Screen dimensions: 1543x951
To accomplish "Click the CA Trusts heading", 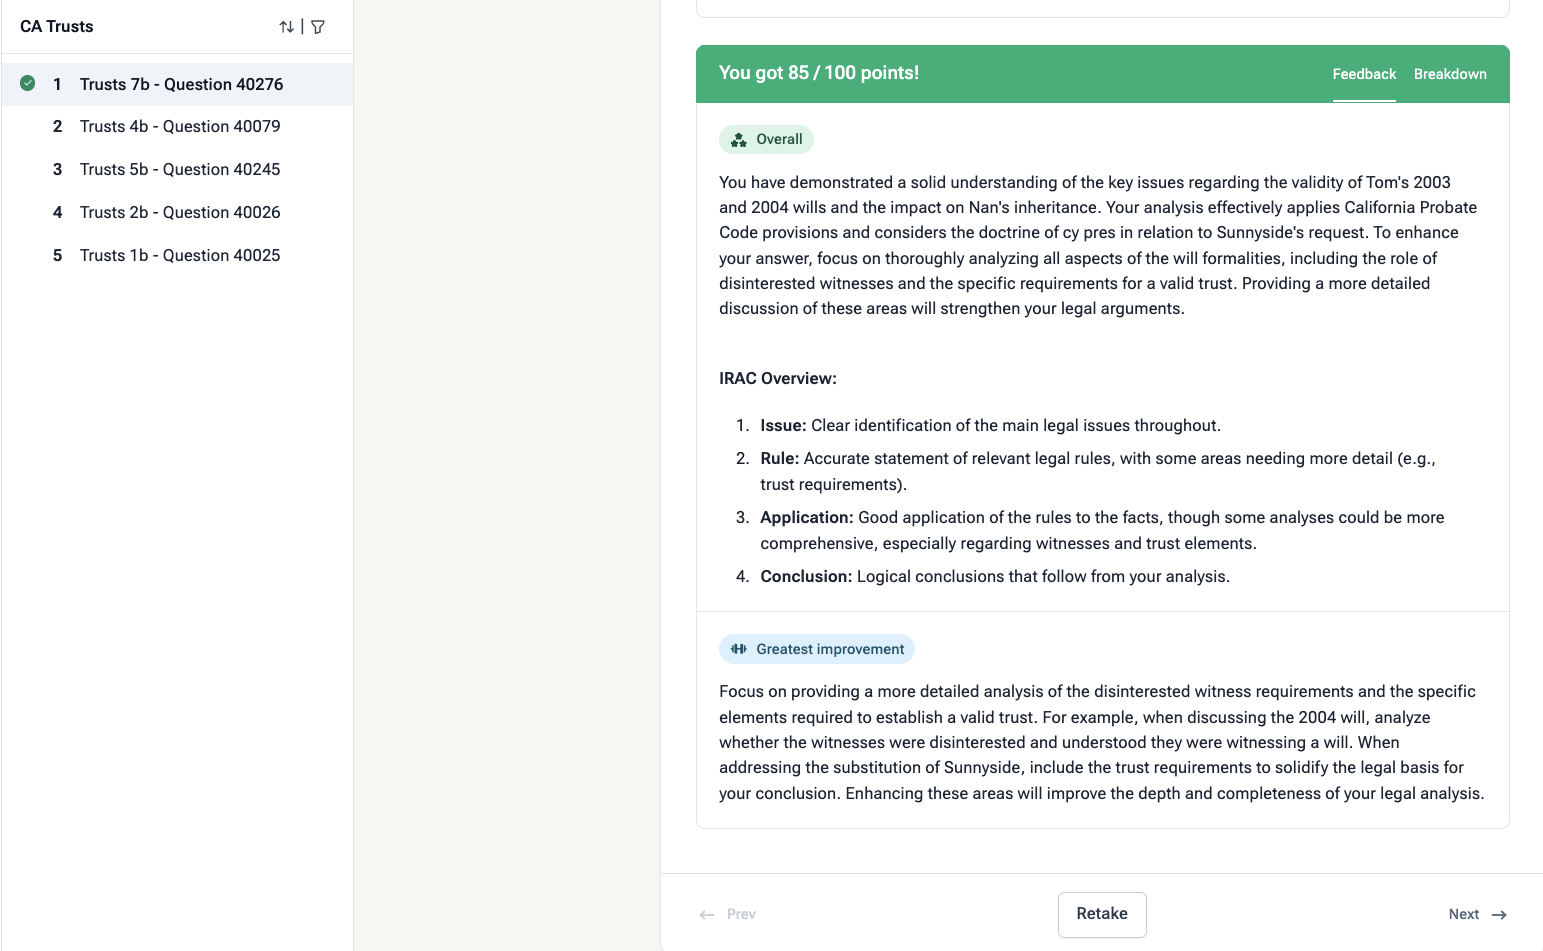I will [57, 27].
